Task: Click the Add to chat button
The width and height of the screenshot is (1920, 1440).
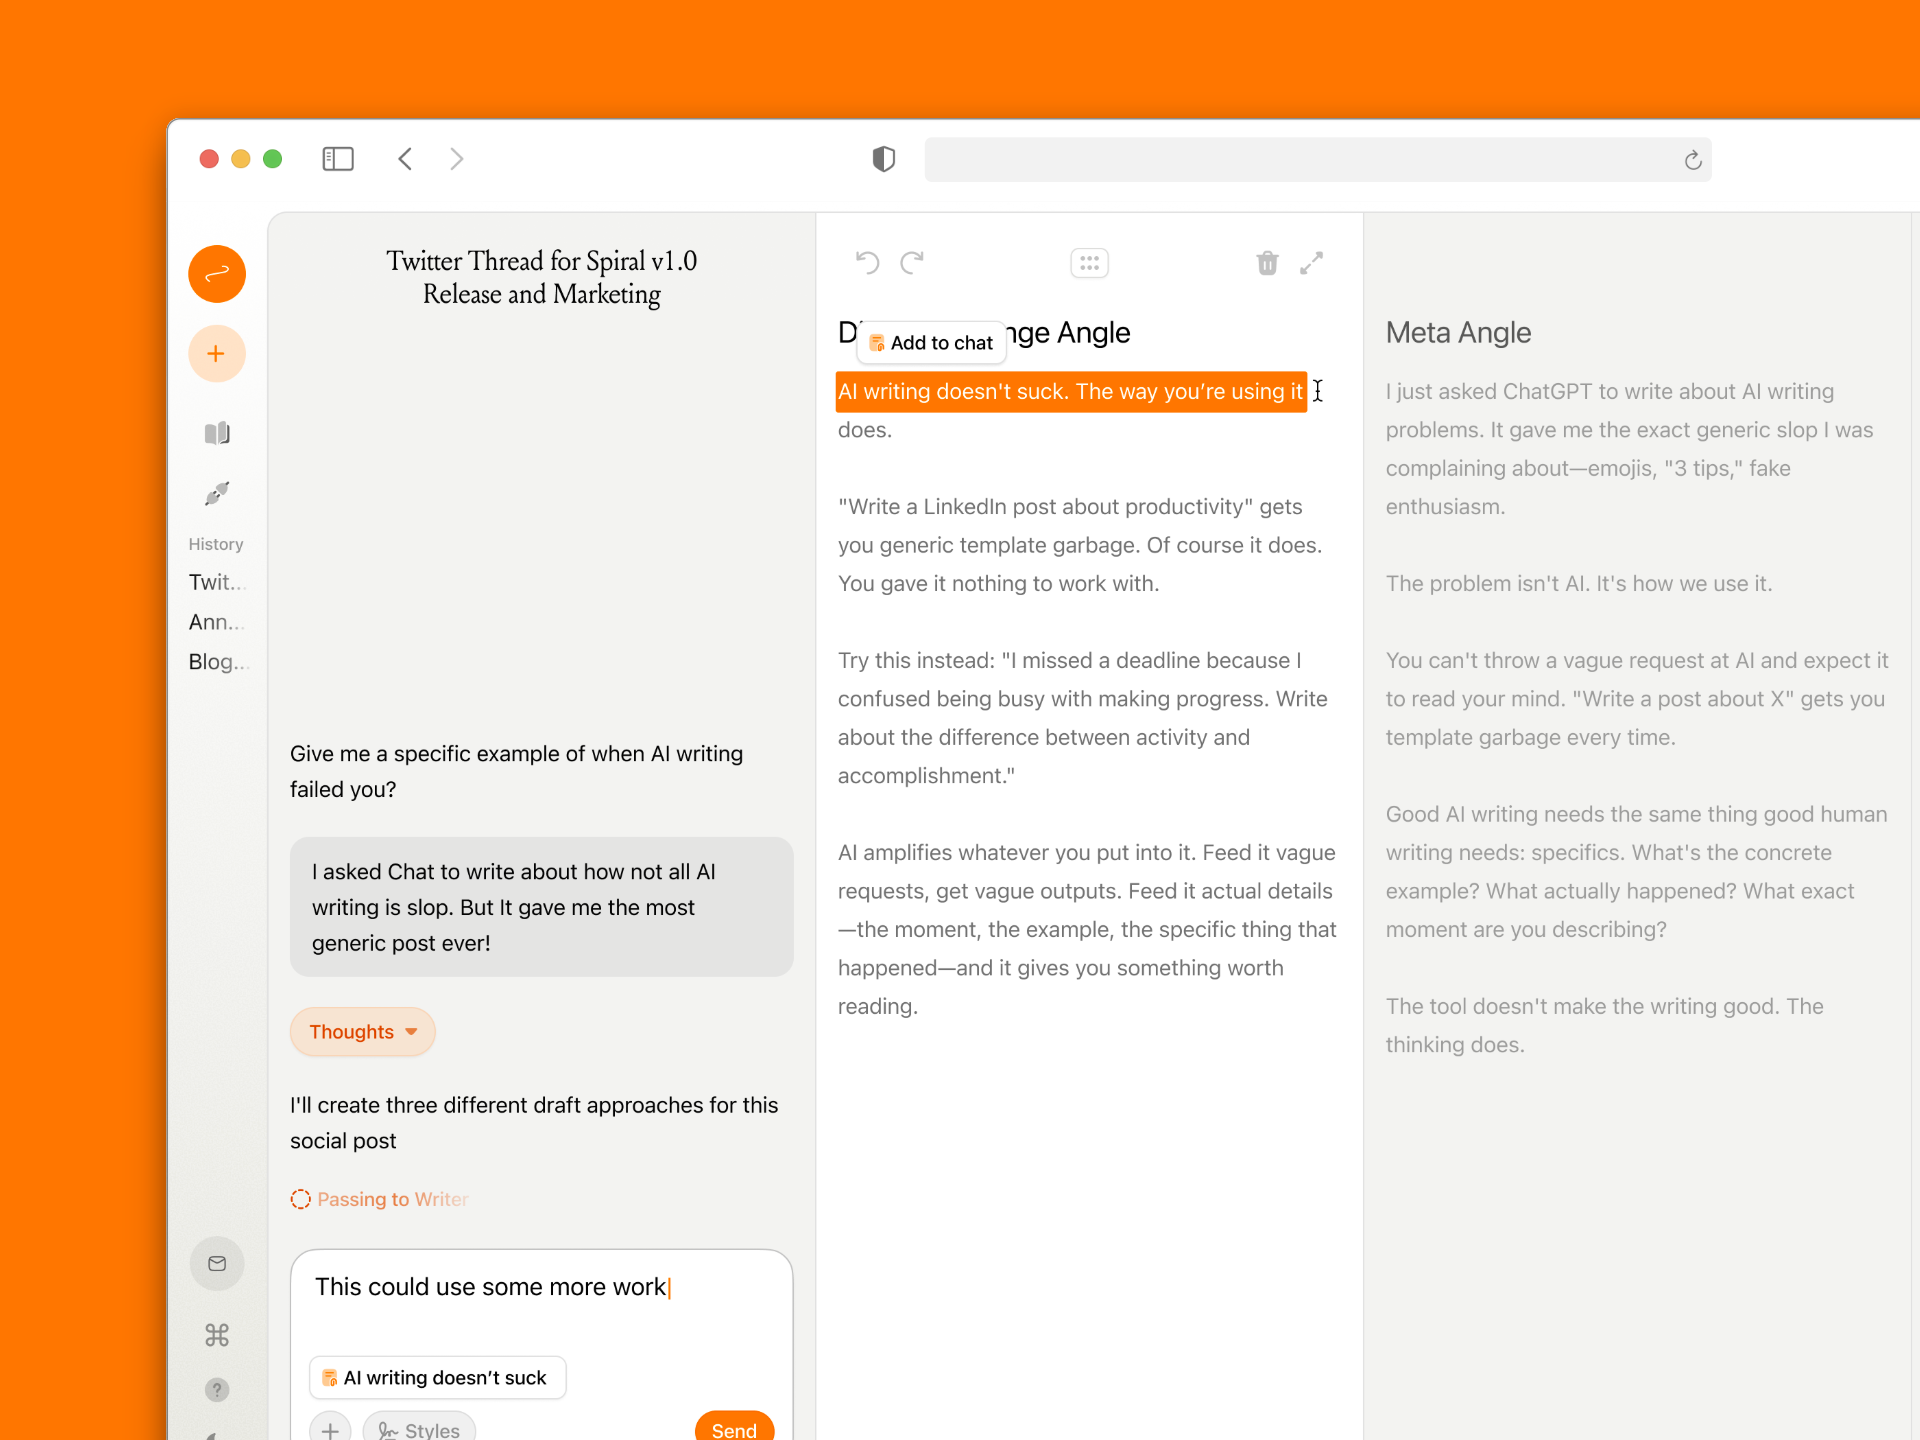Action: [931, 343]
